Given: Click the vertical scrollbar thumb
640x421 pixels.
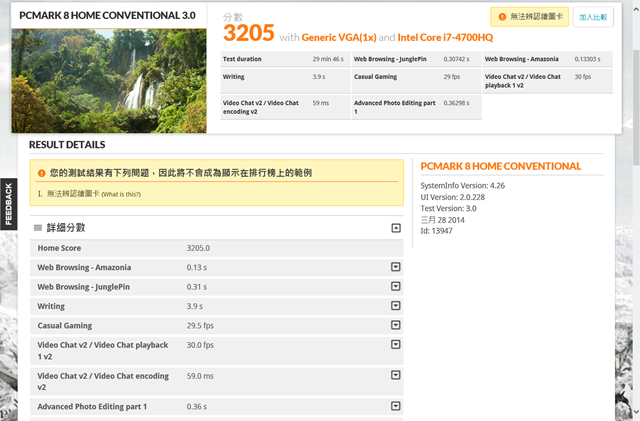Looking at the screenshot, I should tap(636, 107).
